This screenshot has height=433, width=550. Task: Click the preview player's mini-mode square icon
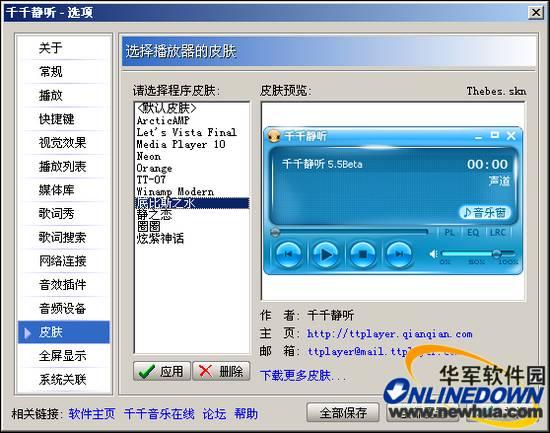495,135
